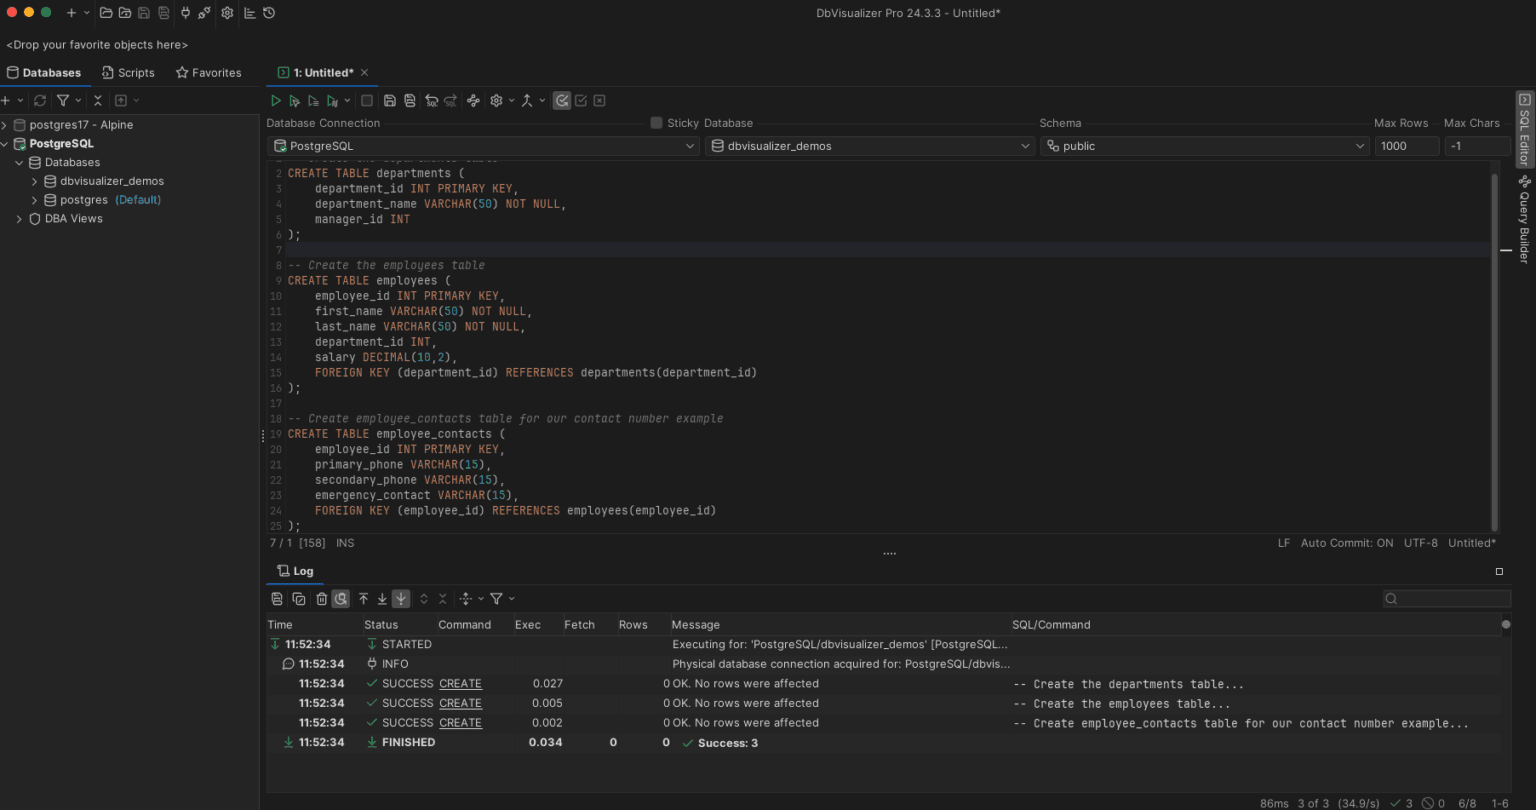Click inside the Max Rows input field
This screenshot has height=810, width=1536.
click(x=1406, y=145)
